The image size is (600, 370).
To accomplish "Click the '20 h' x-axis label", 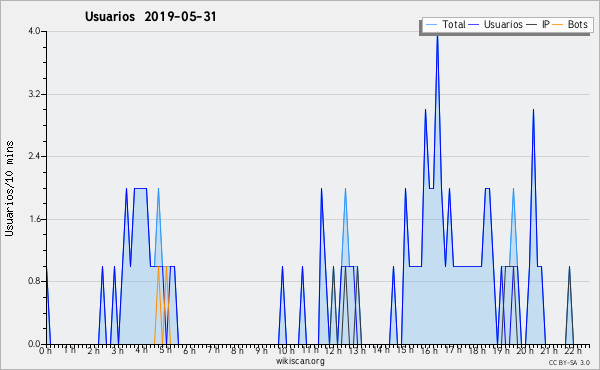I will (525, 350).
